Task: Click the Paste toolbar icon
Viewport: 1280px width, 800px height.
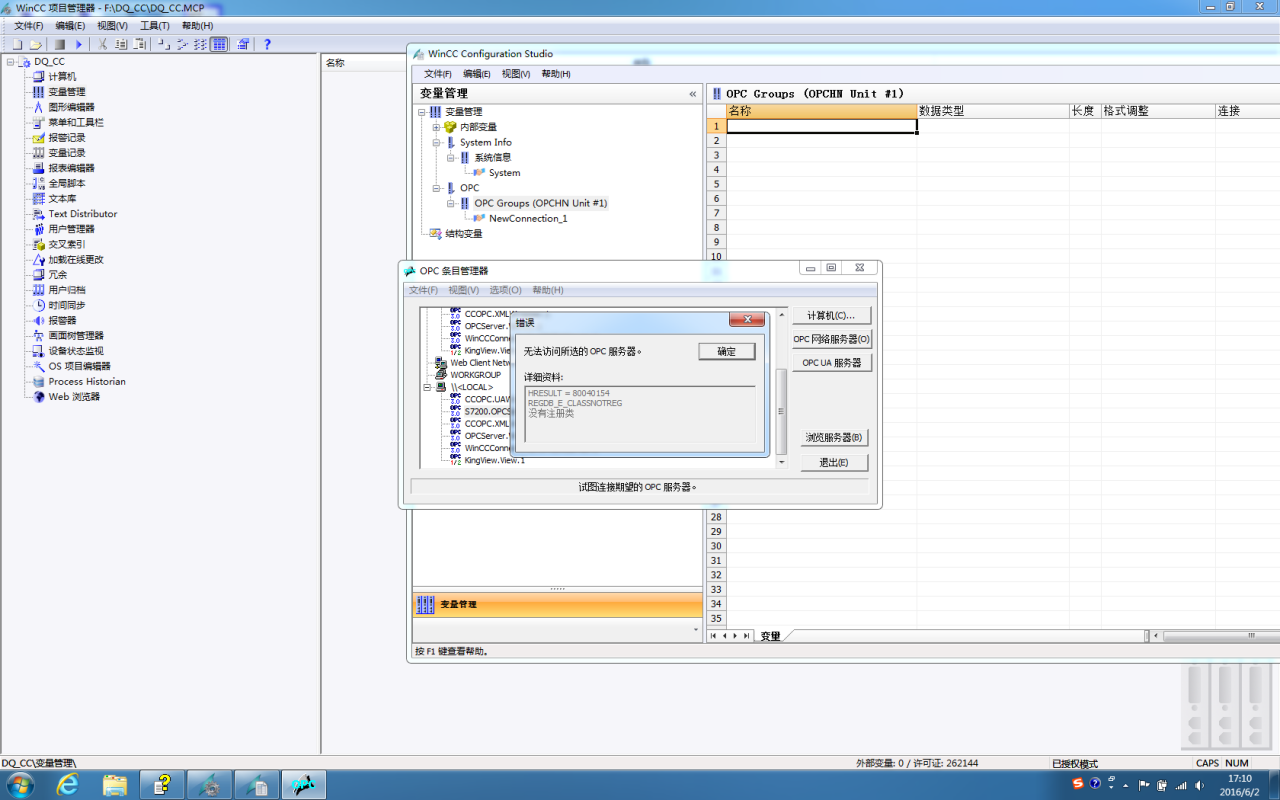Action: (x=140, y=44)
